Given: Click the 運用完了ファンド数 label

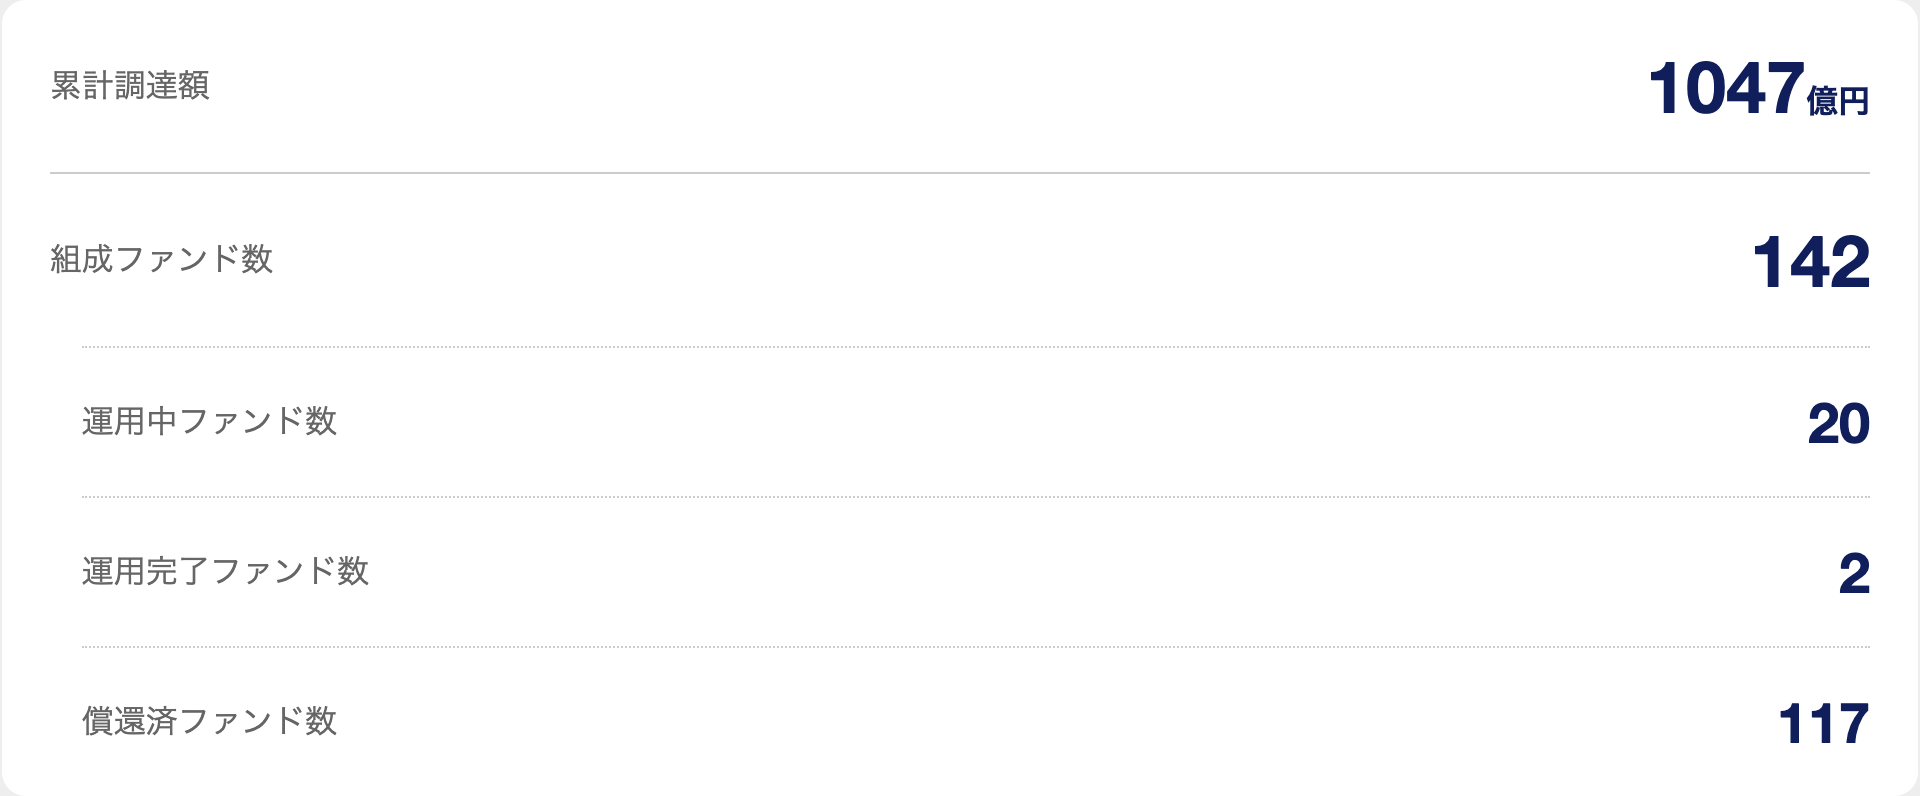Looking at the screenshot, I should (225, 572).
